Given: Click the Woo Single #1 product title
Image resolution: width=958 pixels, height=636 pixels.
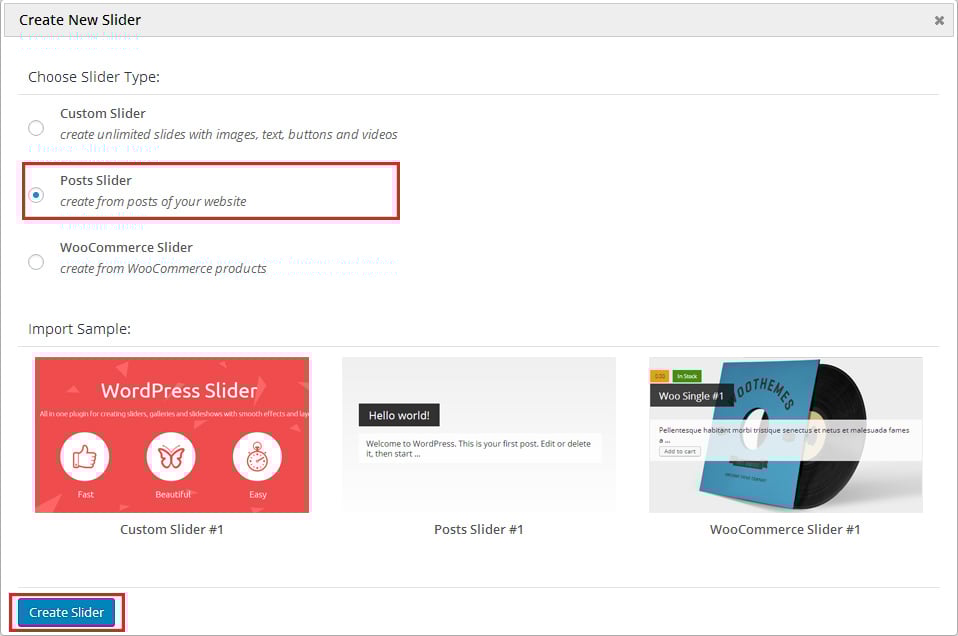Looking at the screenshot, I should (690, 396).
